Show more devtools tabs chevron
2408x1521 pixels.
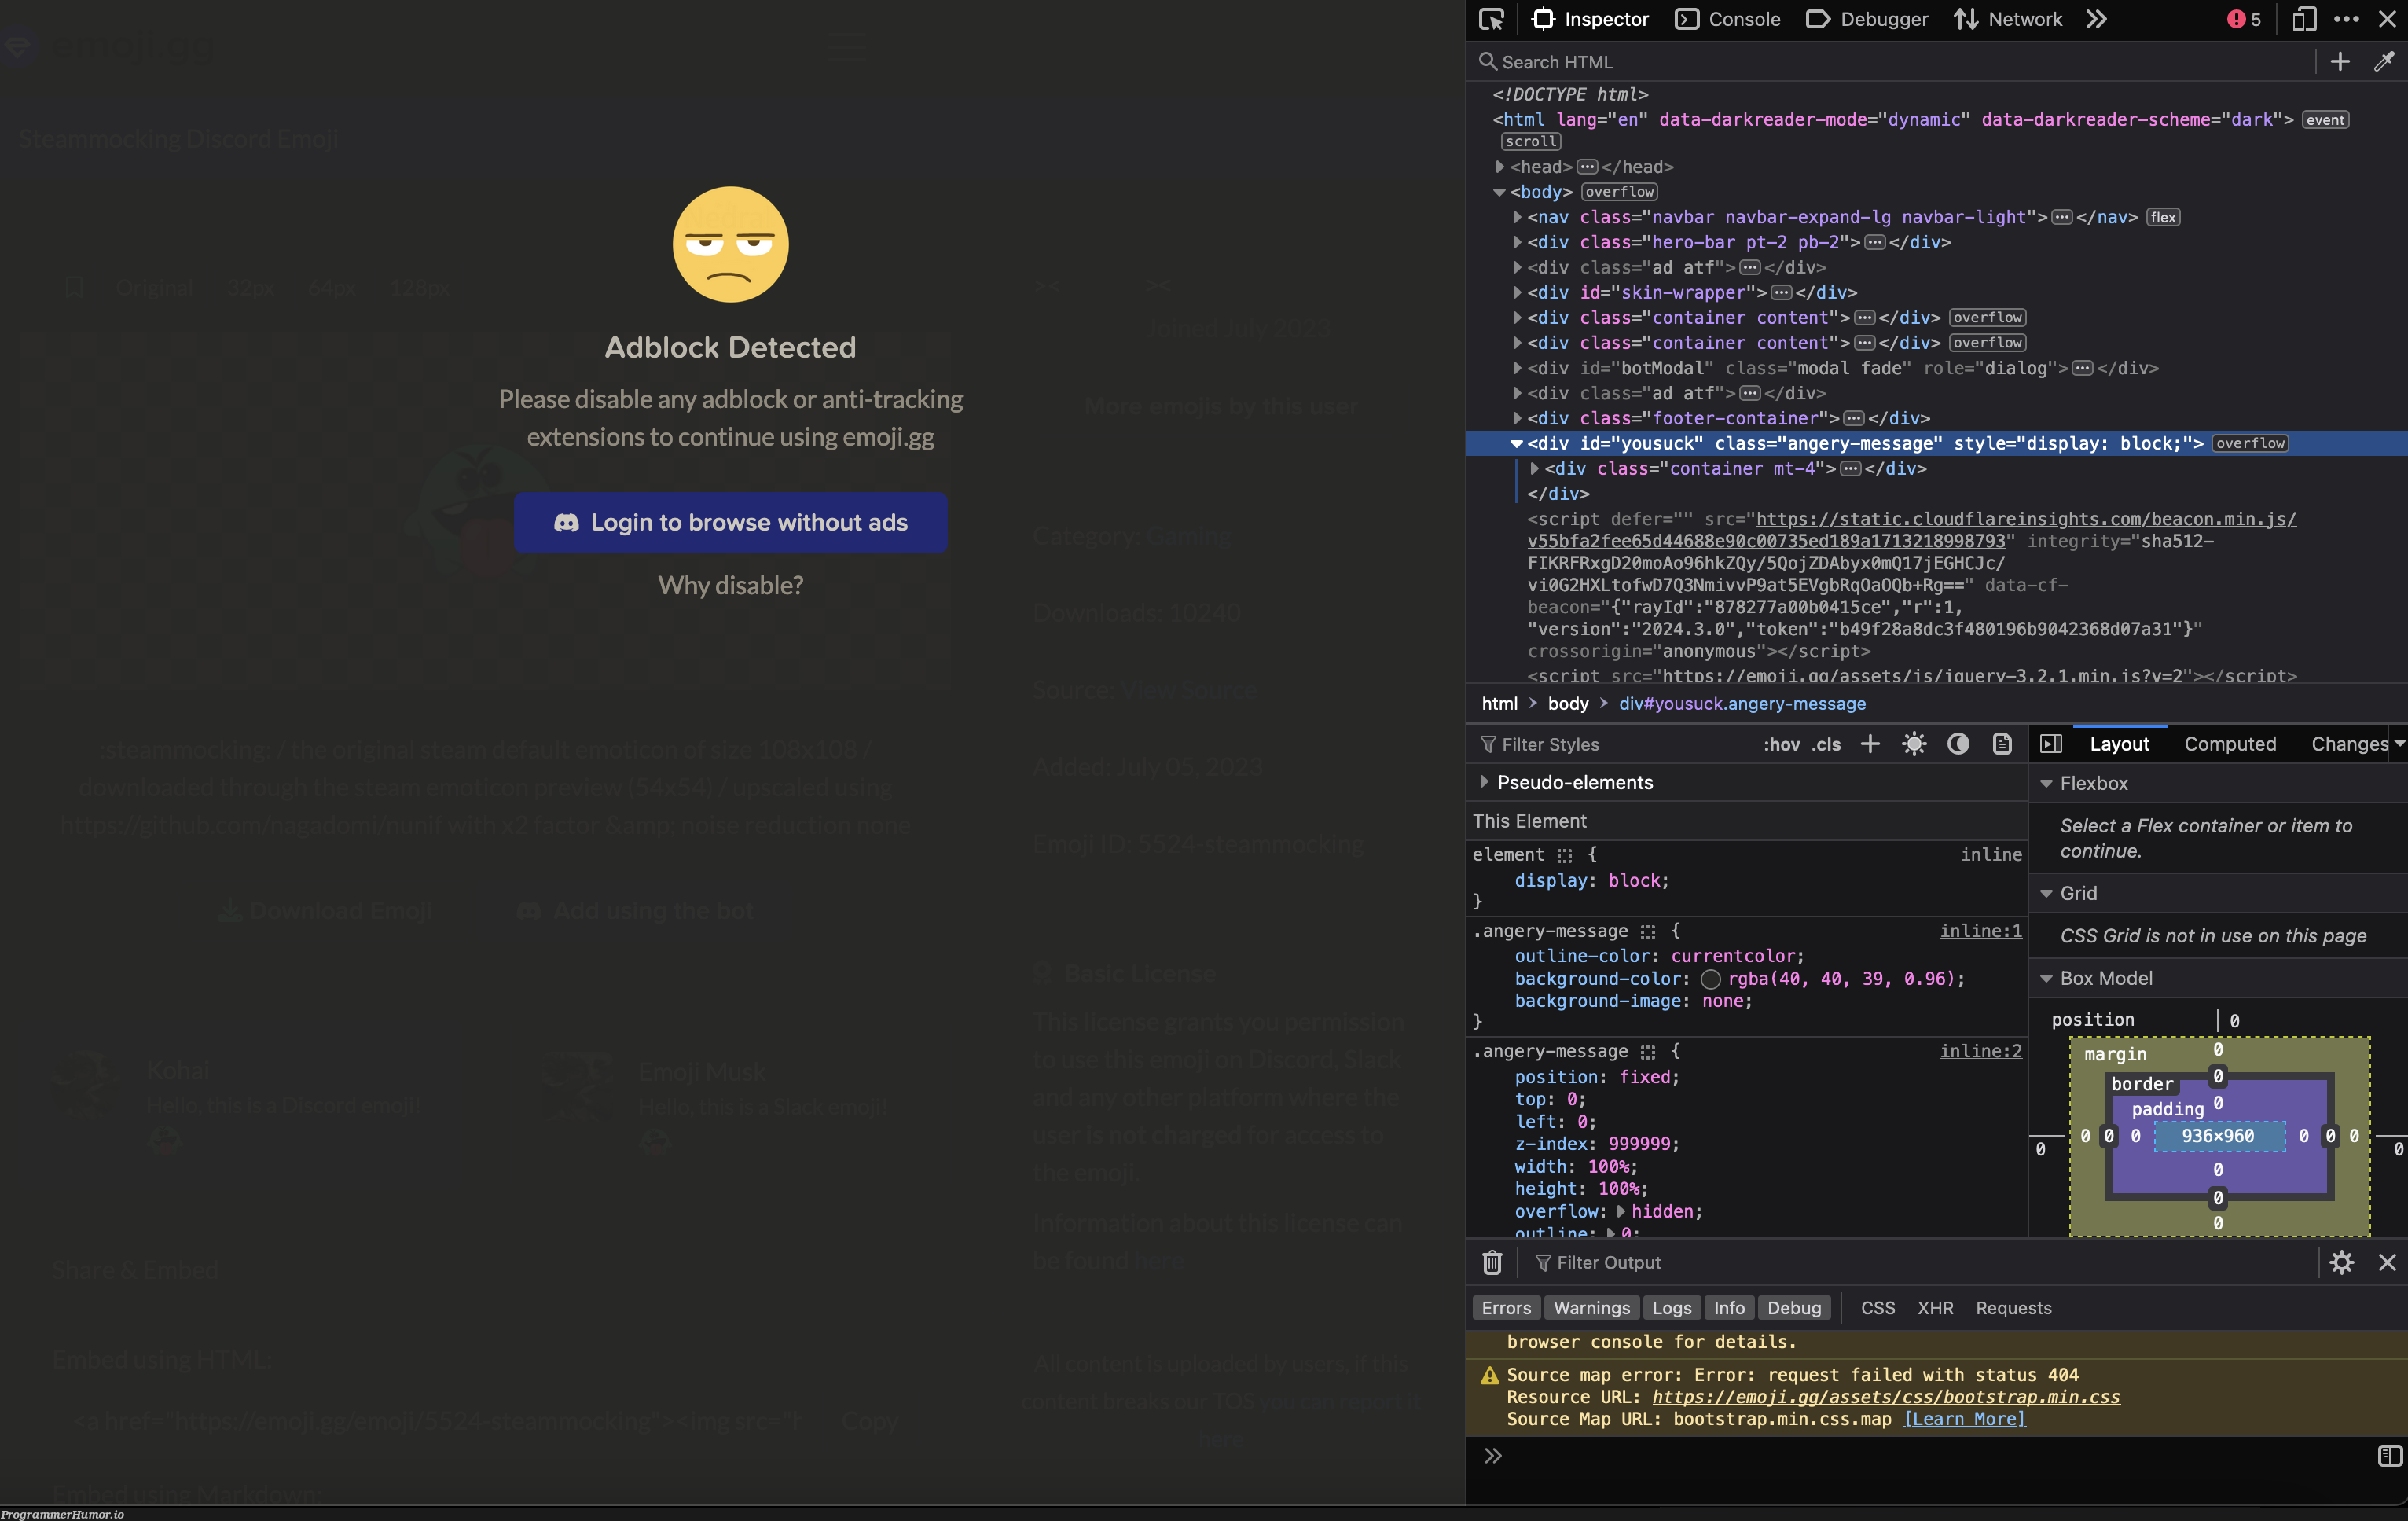pos(2097,19)
